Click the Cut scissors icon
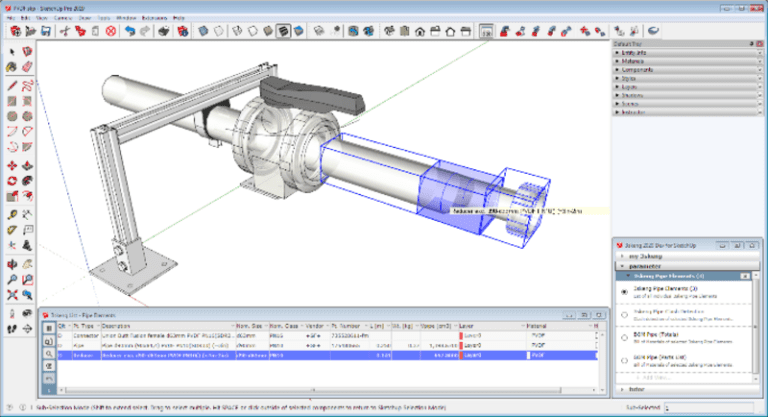Screen dimensions: 768x417 (x=64, y=31)
